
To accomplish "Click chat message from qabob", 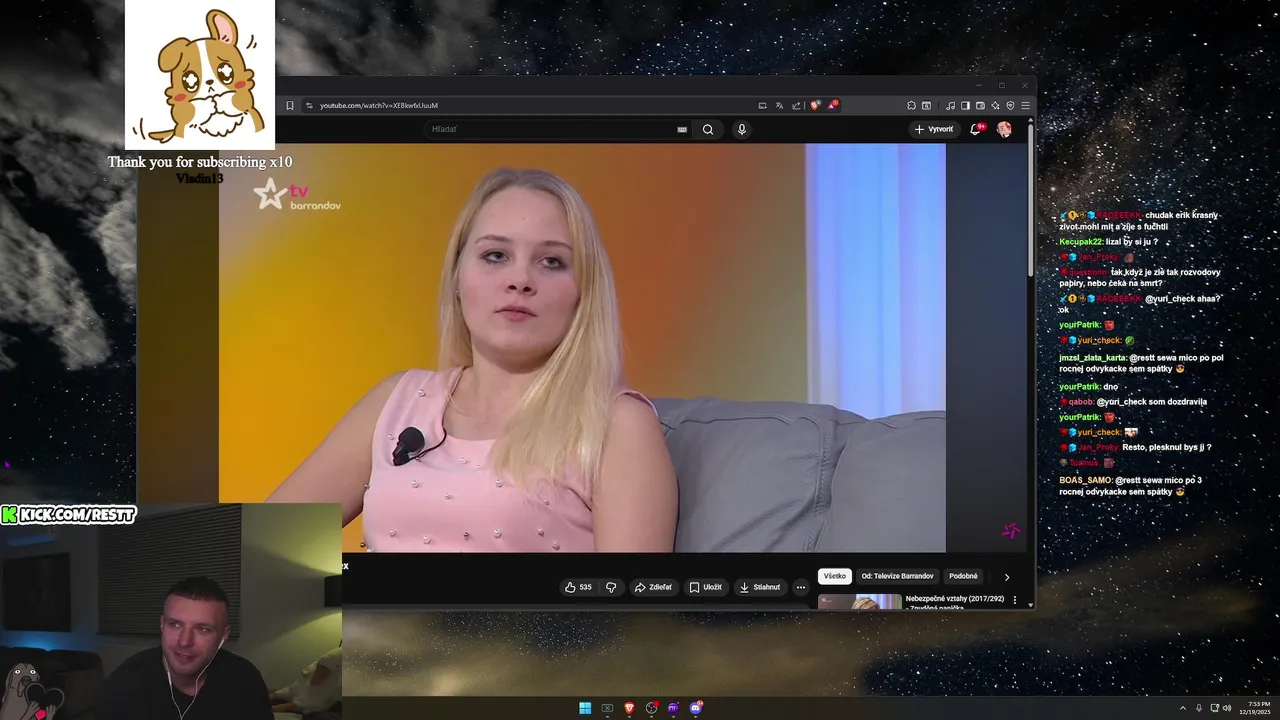I will coord(1133,402).
